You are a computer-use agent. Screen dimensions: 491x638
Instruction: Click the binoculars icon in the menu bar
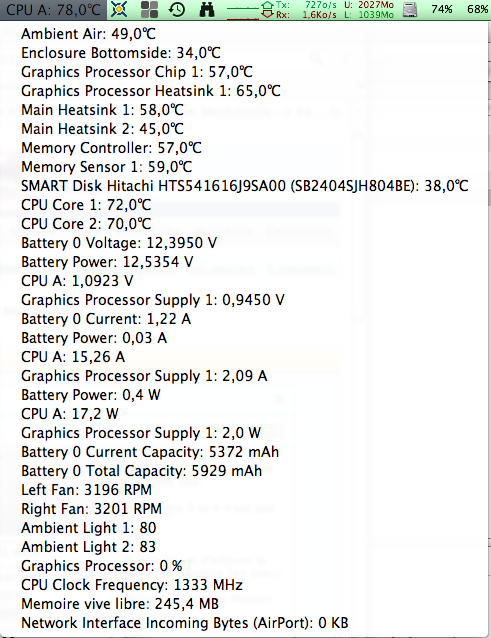click(x=207, y=9)
